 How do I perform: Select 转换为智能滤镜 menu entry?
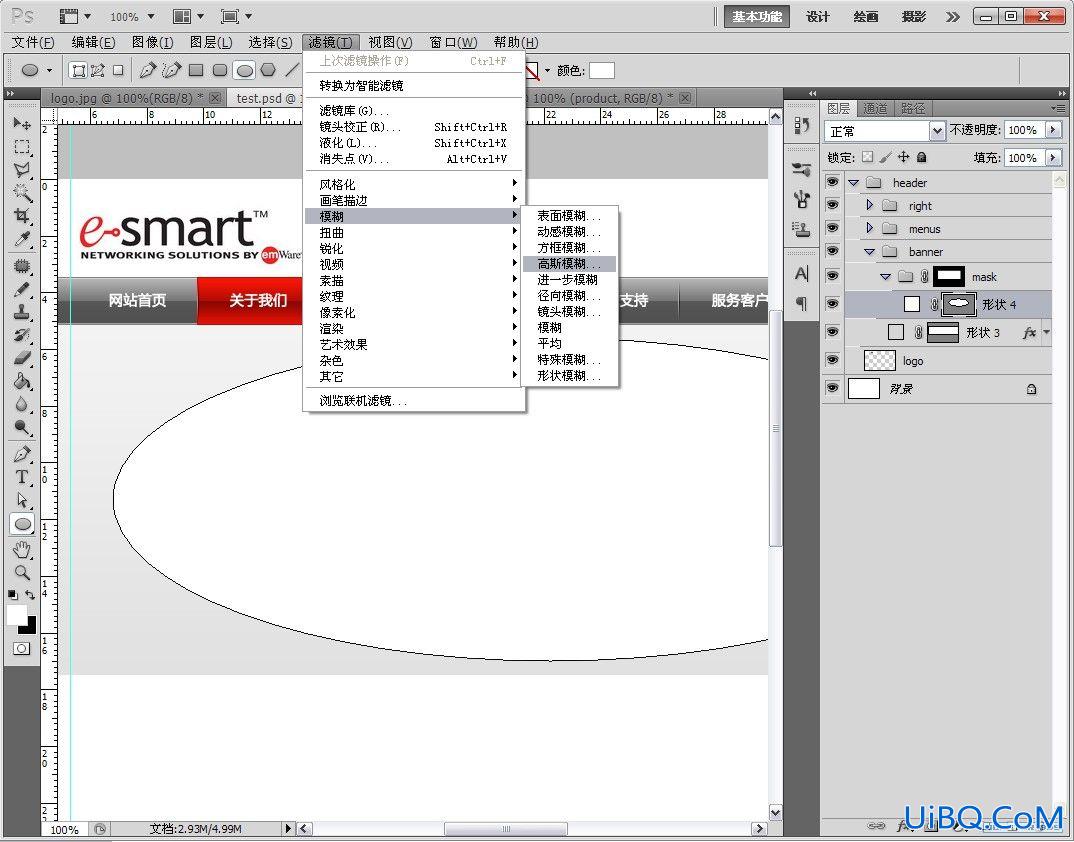(361, 86)
